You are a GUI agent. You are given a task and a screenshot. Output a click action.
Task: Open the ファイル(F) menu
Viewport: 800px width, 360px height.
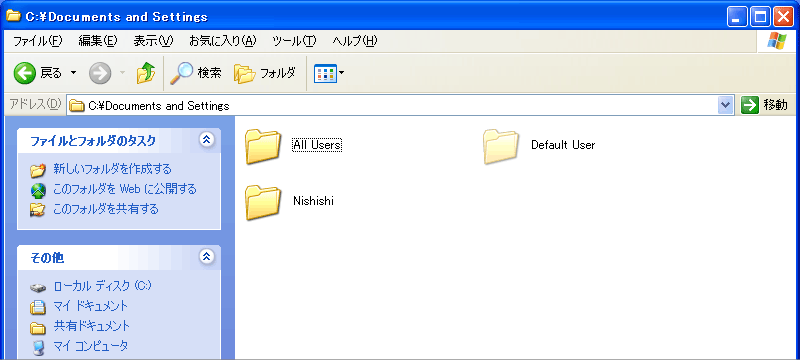38,41
